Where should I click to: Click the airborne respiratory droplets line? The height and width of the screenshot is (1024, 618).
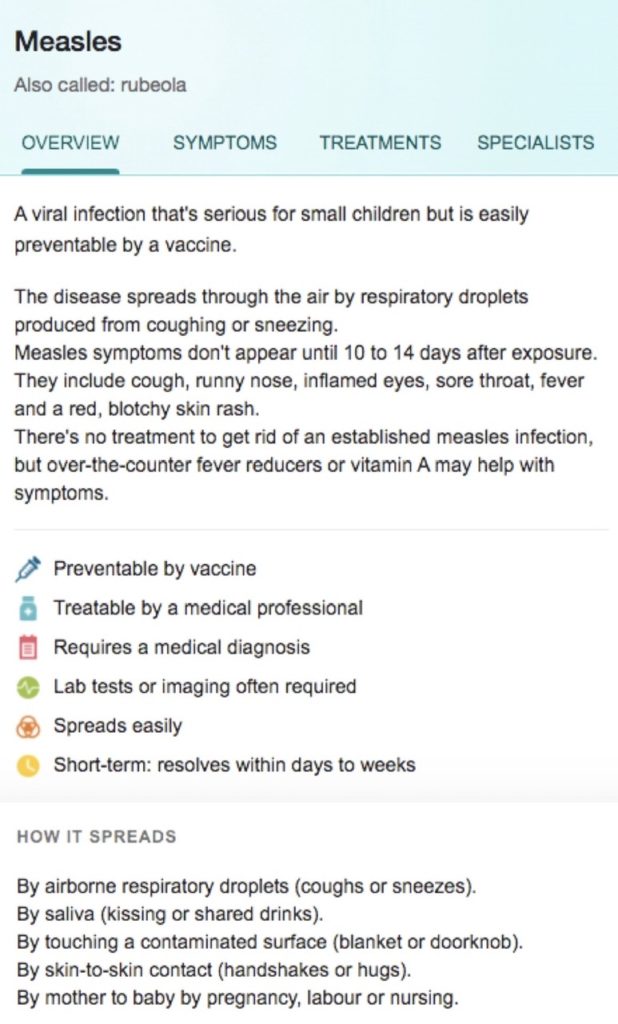(247, 886)
